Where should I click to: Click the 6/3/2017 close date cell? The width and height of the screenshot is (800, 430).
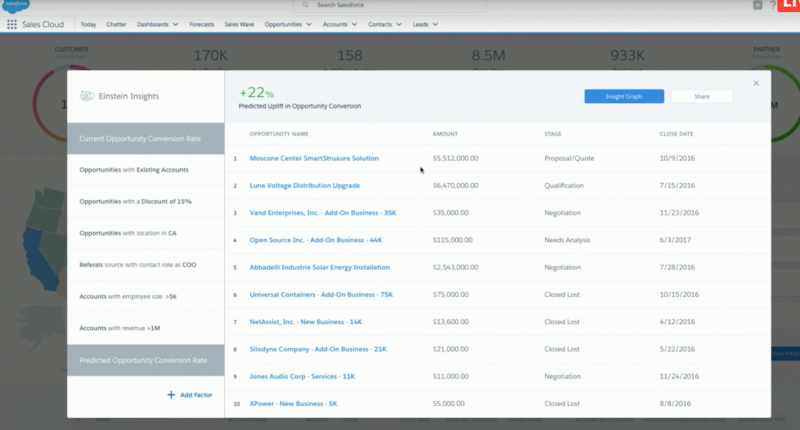(x=675, y=240)
